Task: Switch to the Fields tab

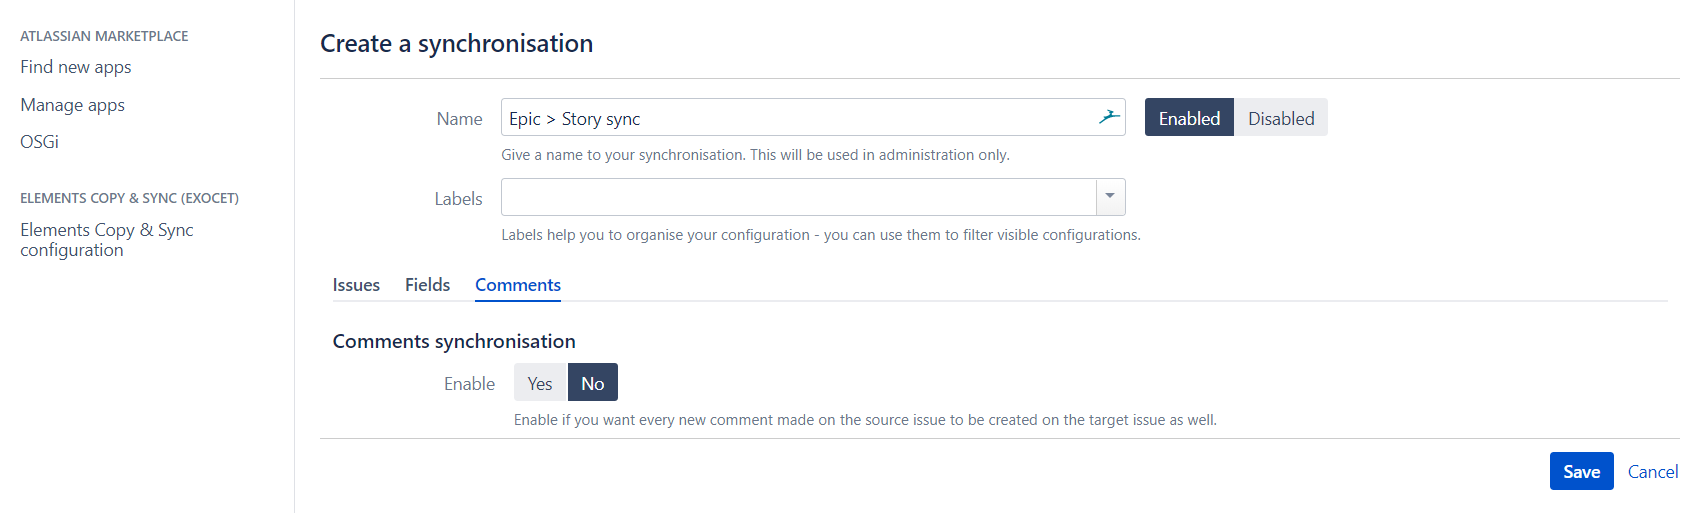Action: (427, 285)
